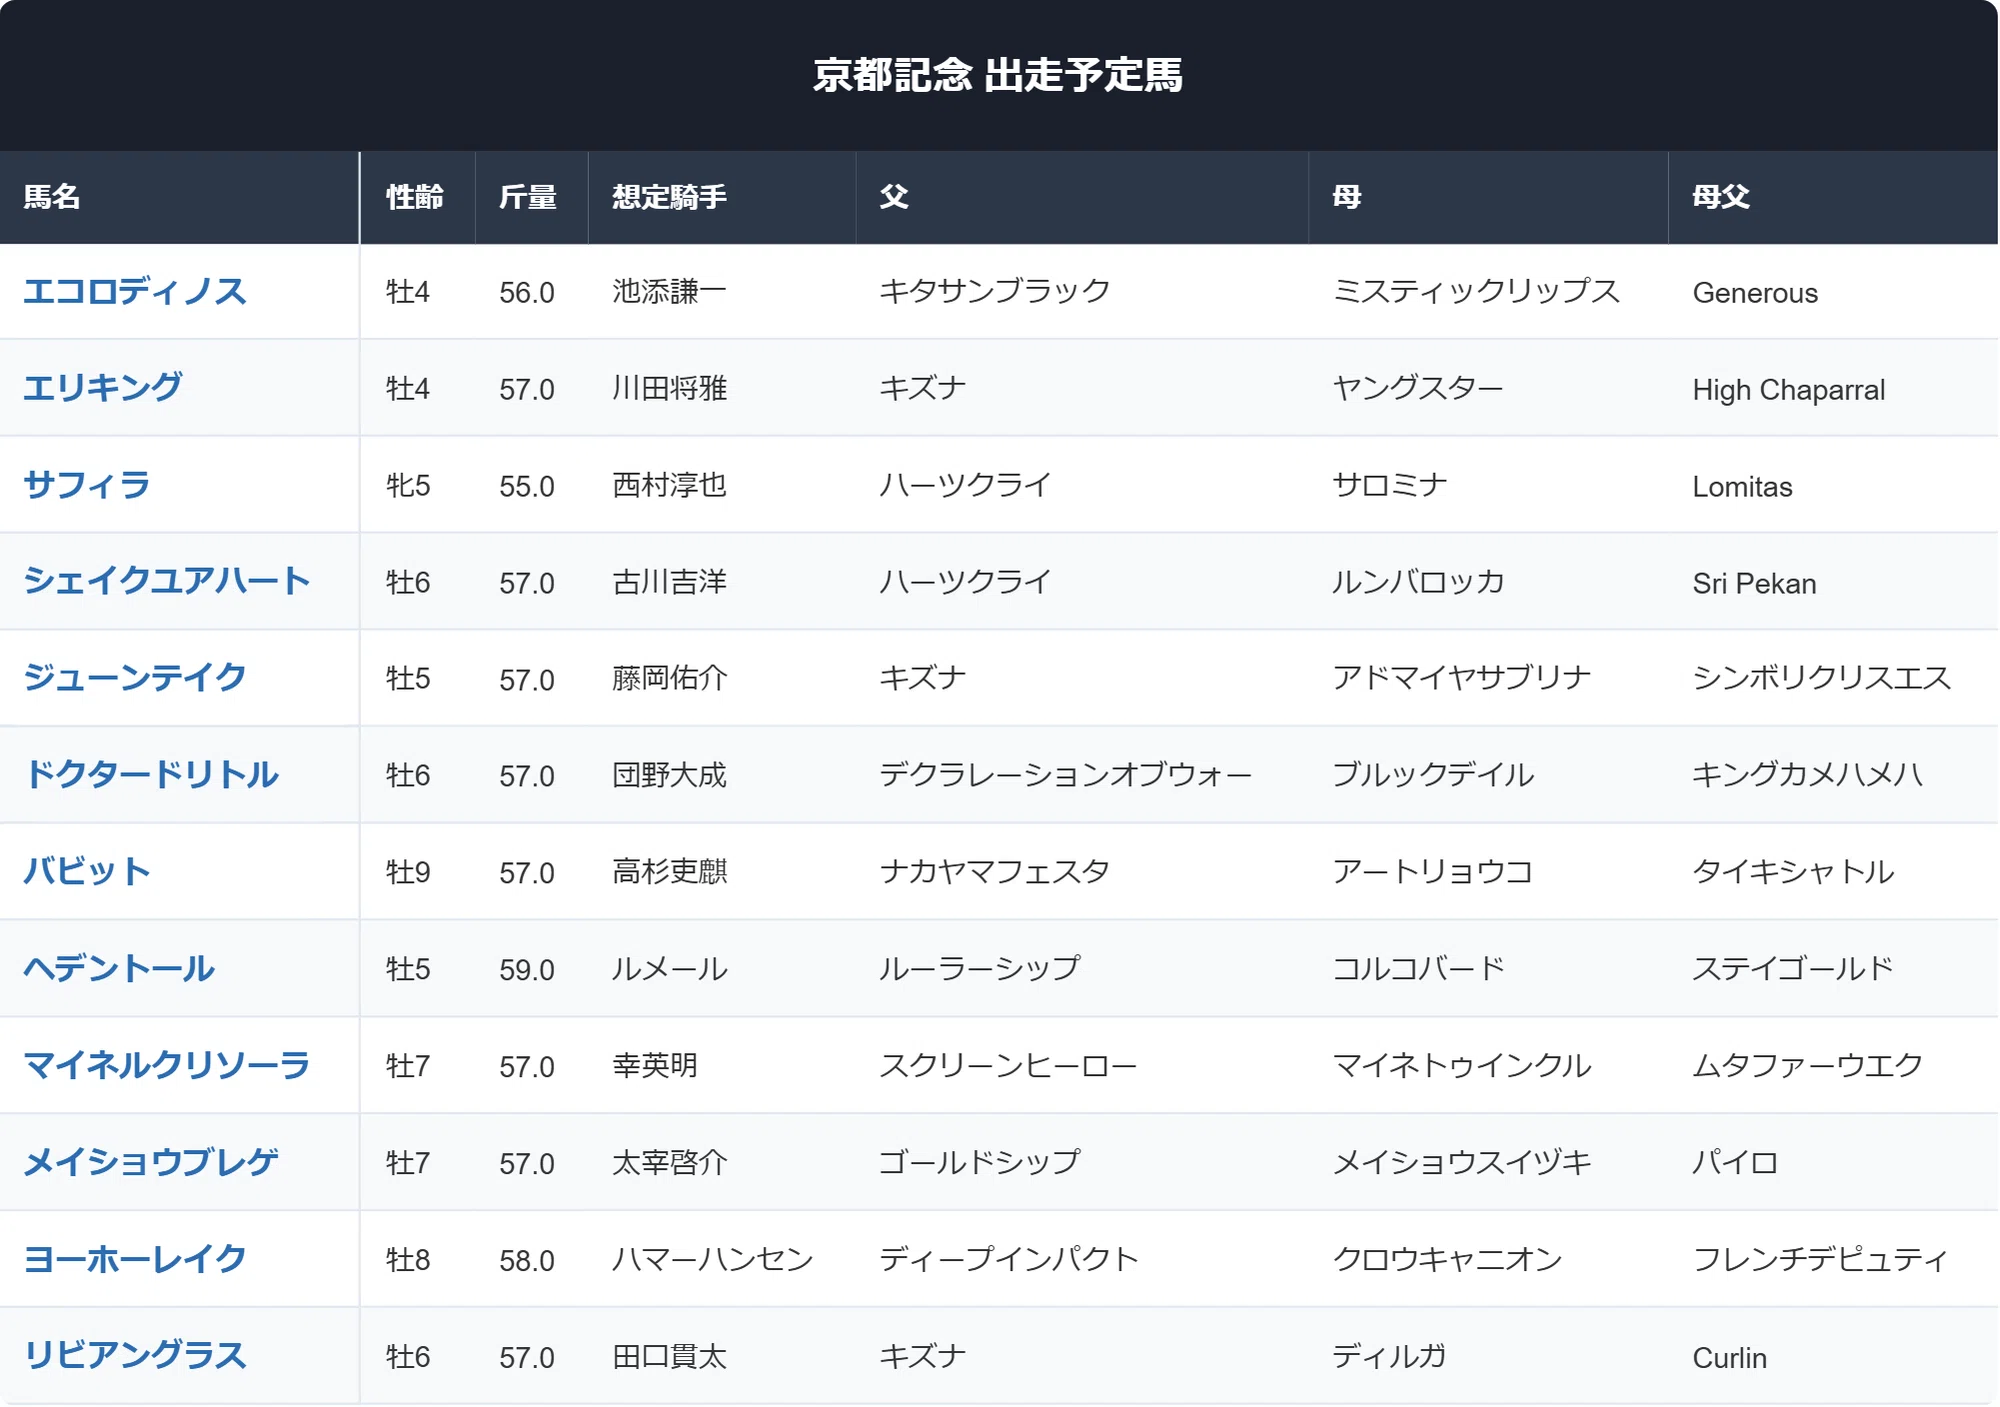Select jockey 川田将雅
Screen dimensions: 2000x1407
coord(670,388)
